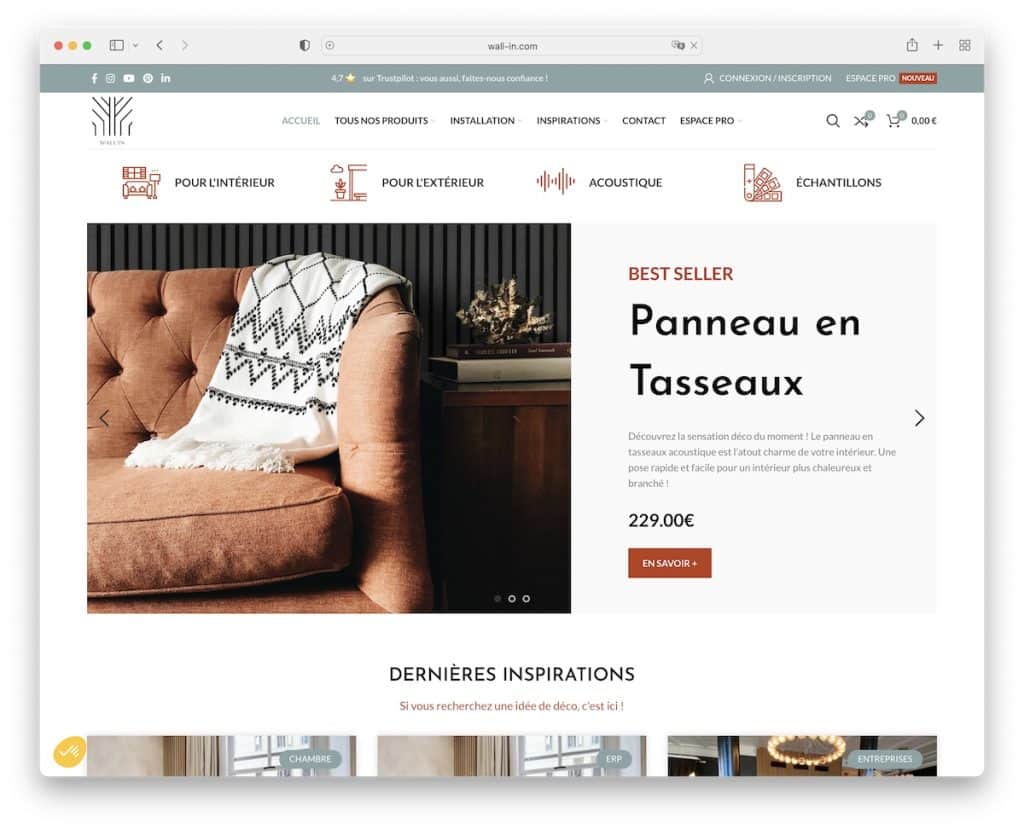The image size is (1024, 829).
Task: Expand the Installation dropdown menu
Action: click(x=485, y=121)
